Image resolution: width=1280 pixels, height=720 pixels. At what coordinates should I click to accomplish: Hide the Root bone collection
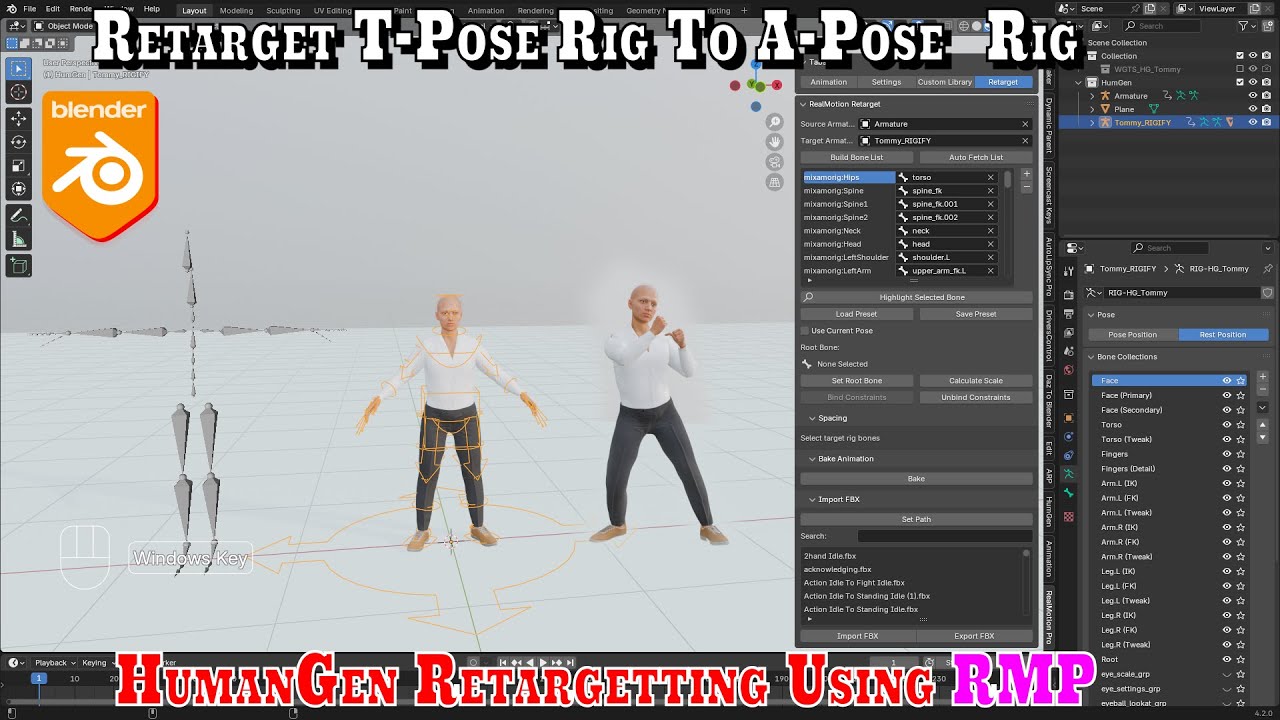click(1227, 659)
